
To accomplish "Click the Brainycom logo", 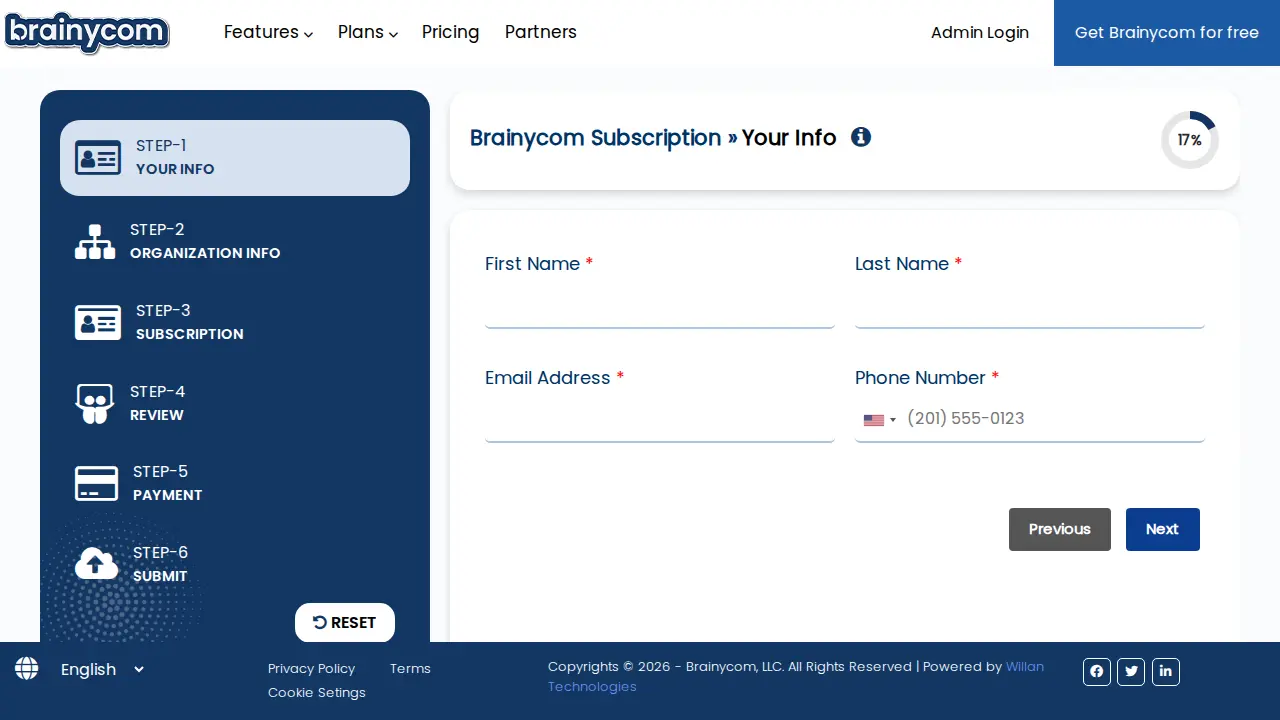I will point(87,33).
